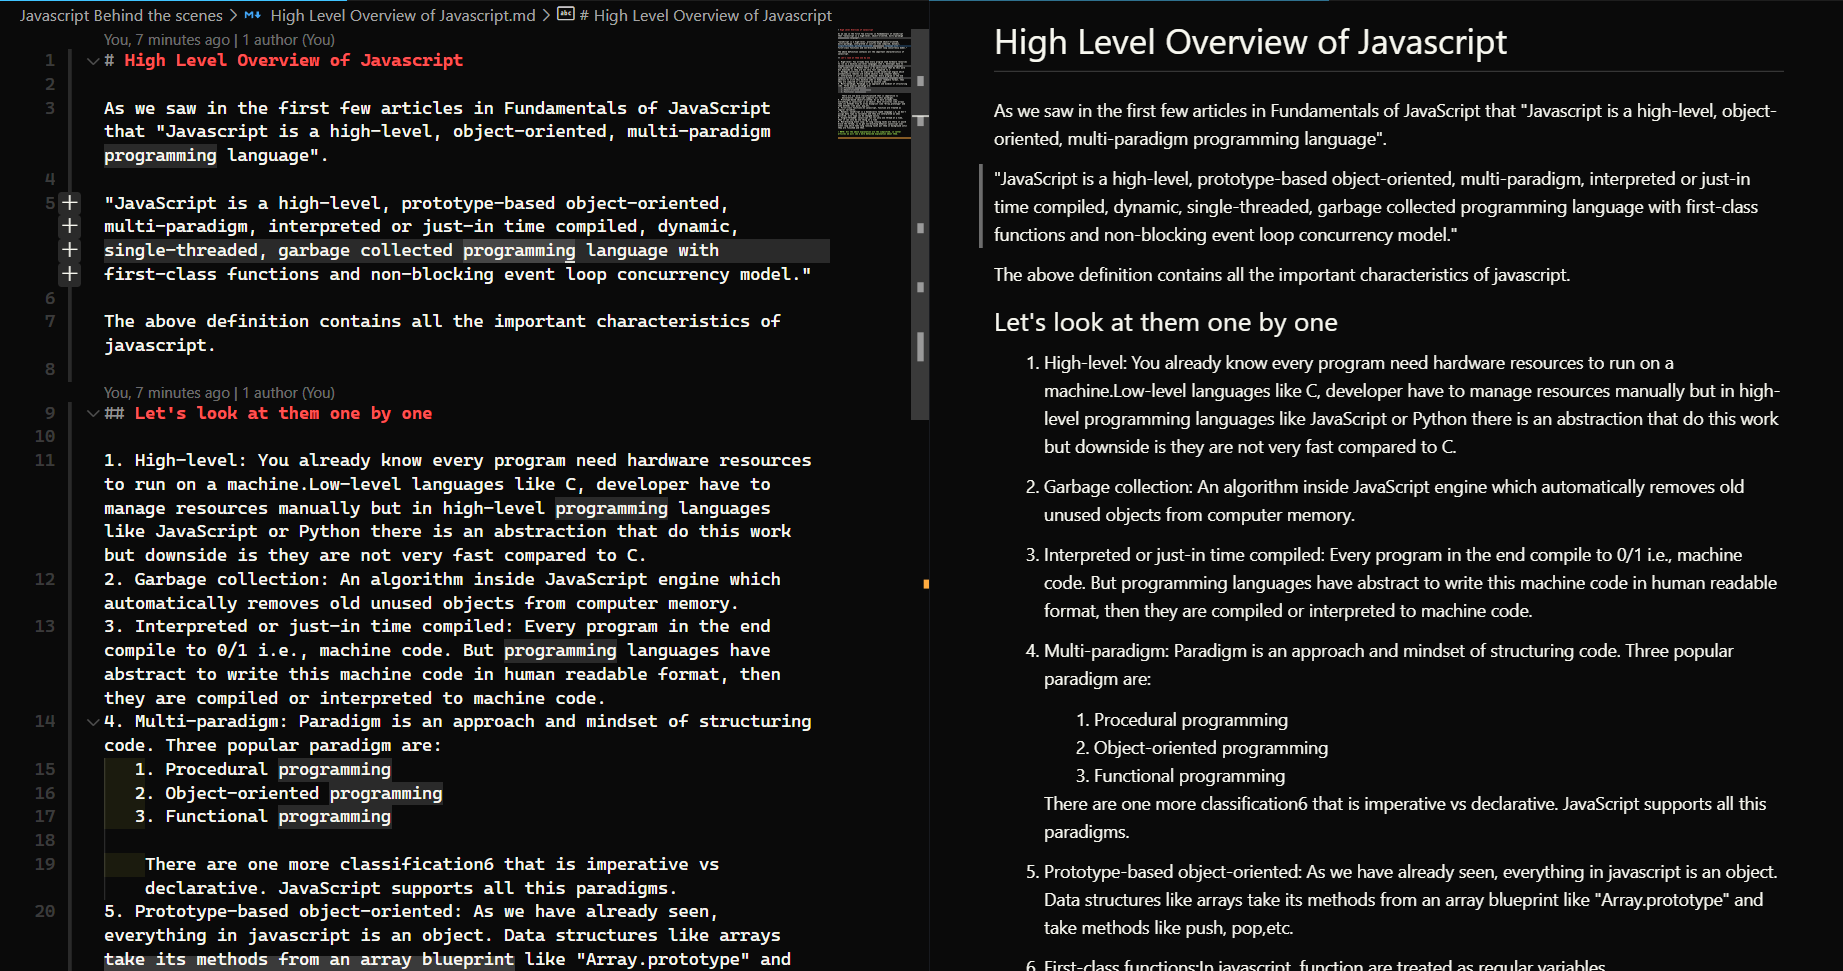Image resolution: width=1843 pixels, height=971 pixels.
Task: Click the first plus icon beside line 5
Action: [x=69, y=202]
